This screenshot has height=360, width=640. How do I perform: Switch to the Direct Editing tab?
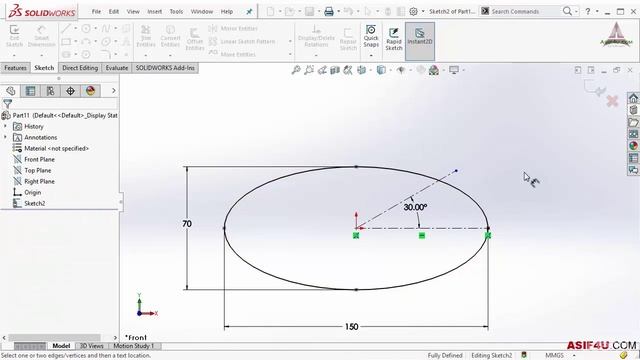80,68
